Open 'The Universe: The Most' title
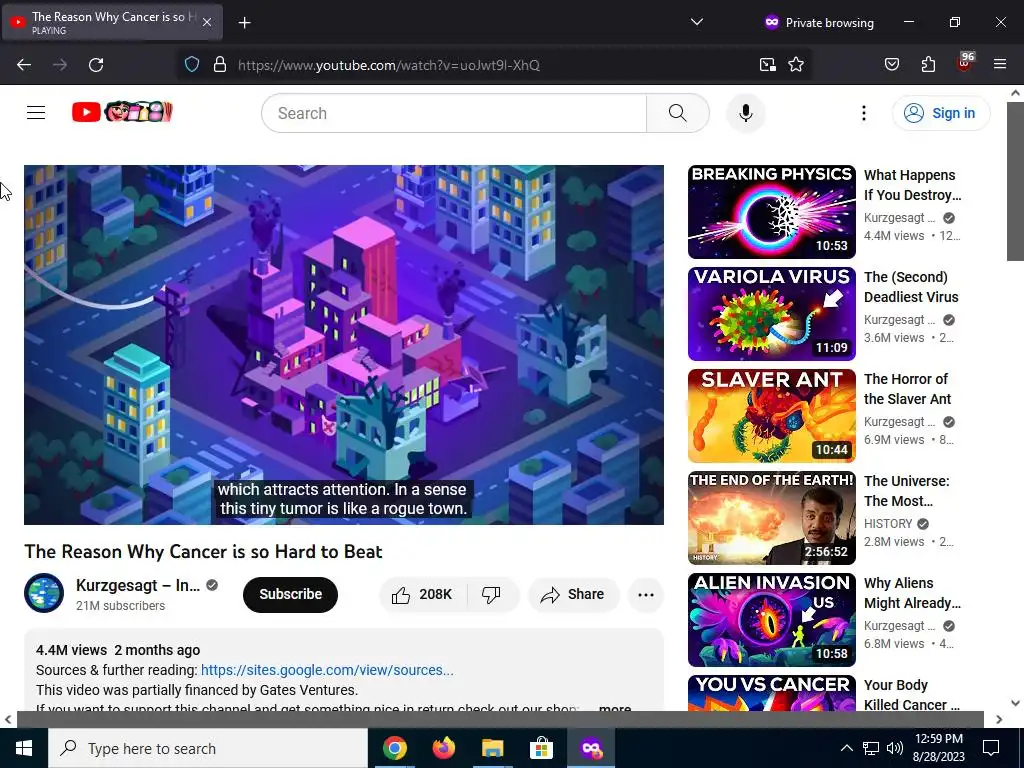The width and height of the screenshot is (1024, 768). point(906,490)
